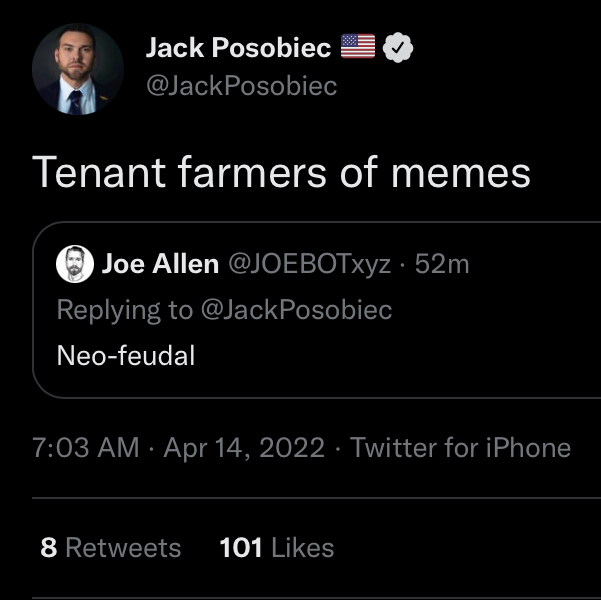This screenshot has height=600, width=601.
Task: Click the verified checkmark badge
Action: point(398,48)
